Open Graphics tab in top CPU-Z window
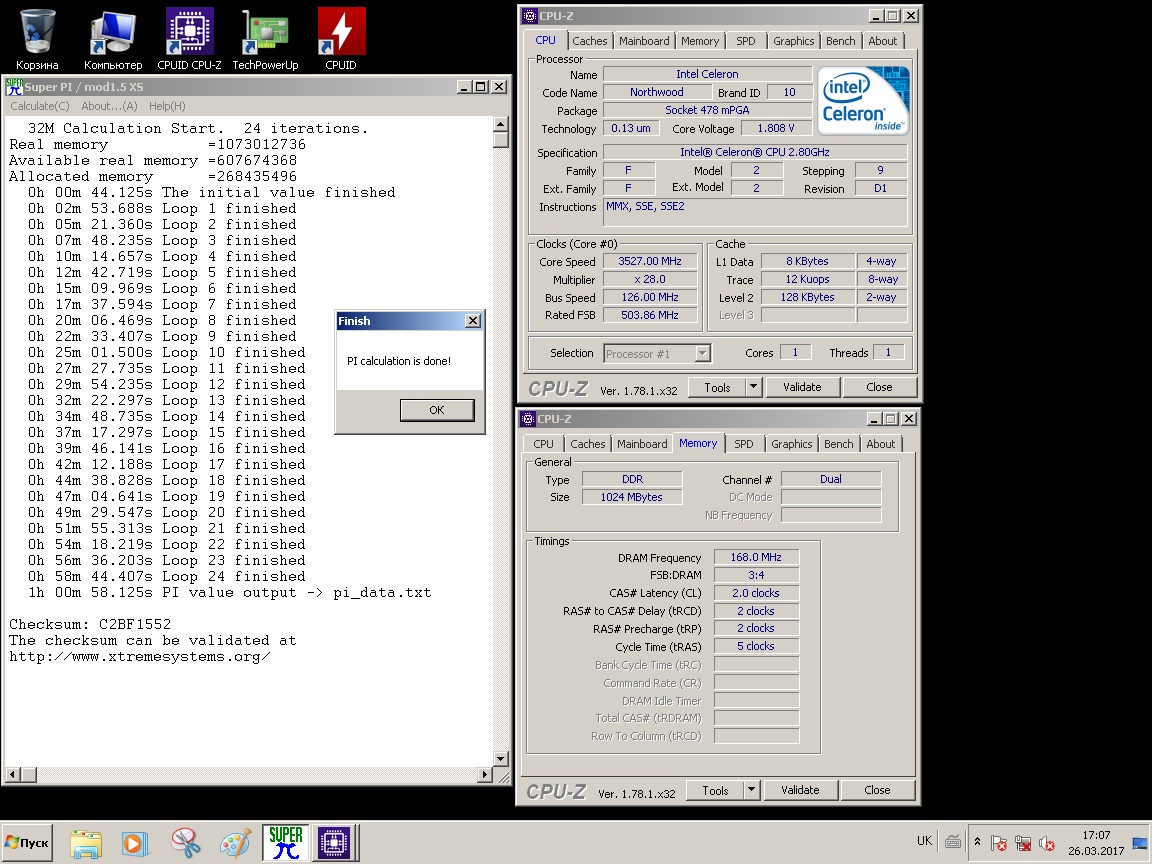Screen dimensions: 1152x864 793,41
